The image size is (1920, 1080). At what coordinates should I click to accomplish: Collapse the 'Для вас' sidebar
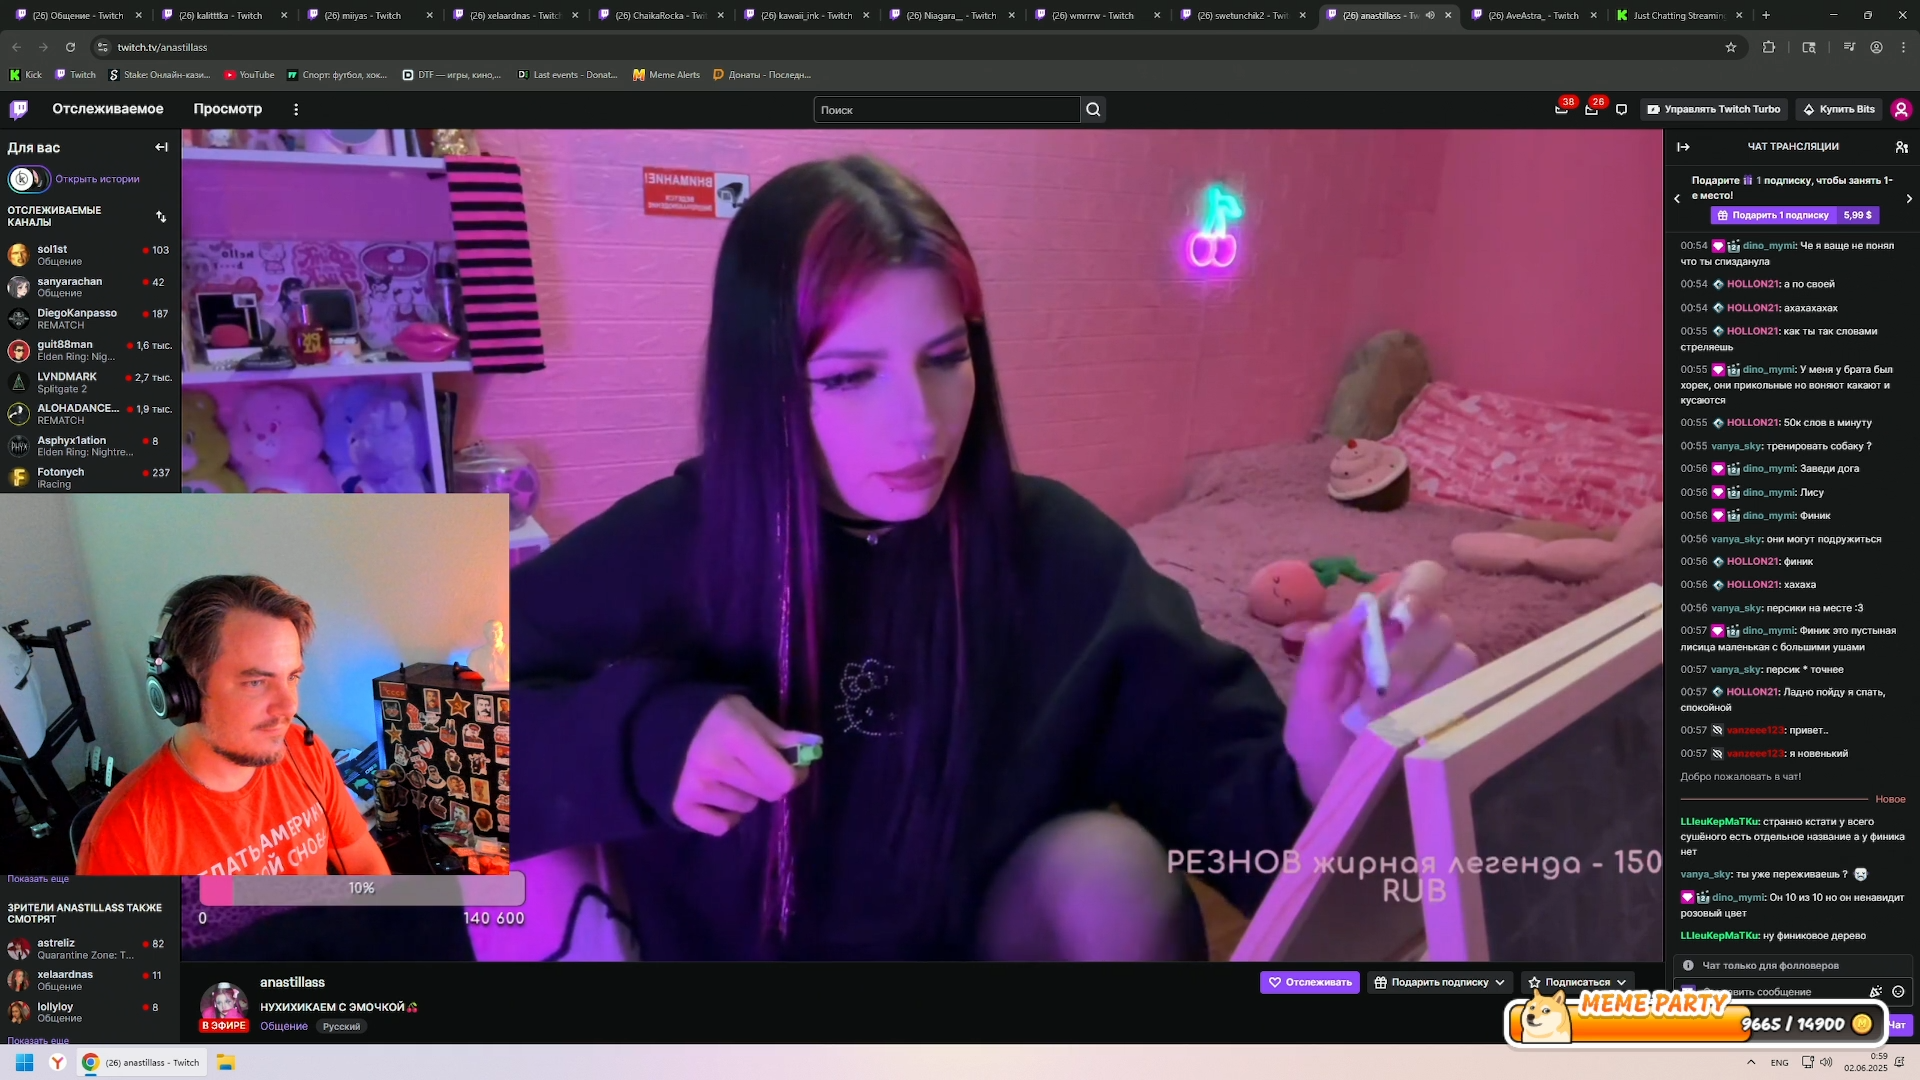(x=161, y=147)
